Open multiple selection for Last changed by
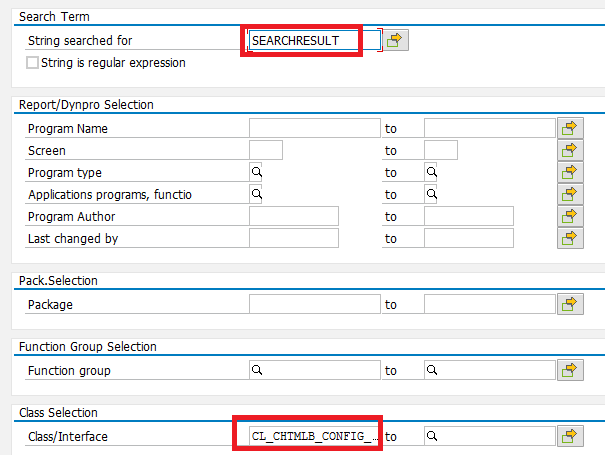 pyautogui.click(x=570, y=238)
